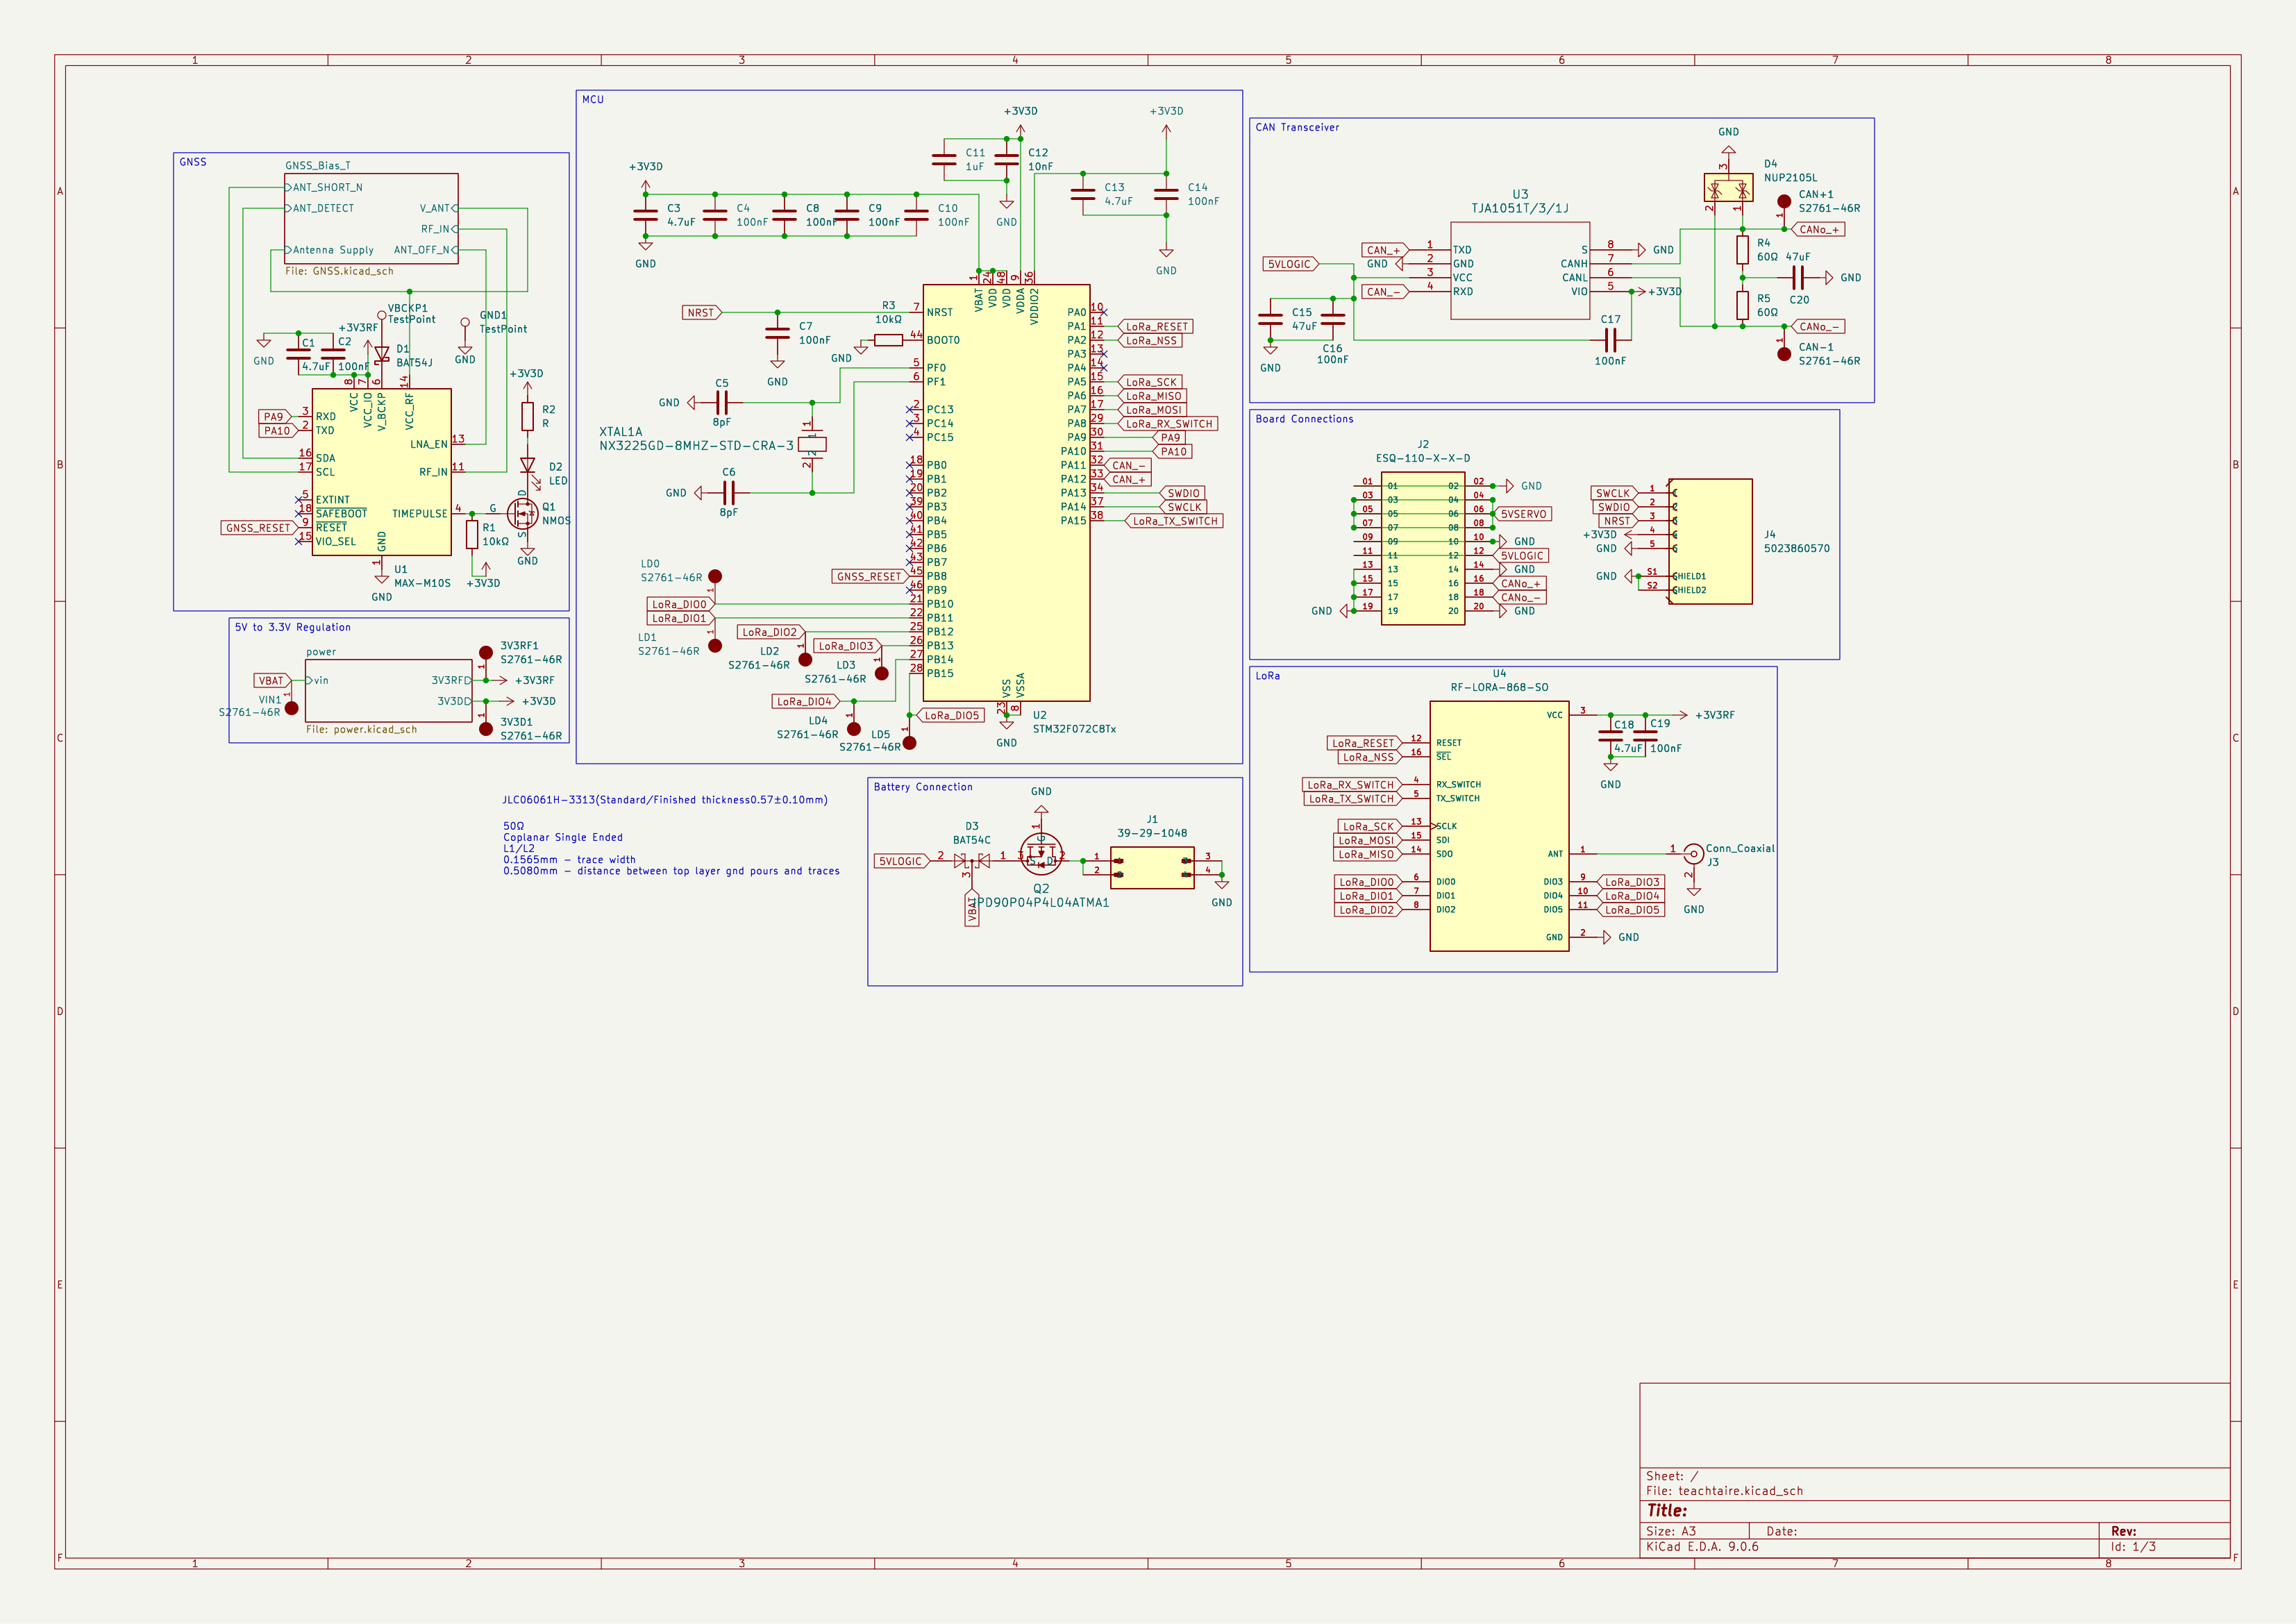
Task: Click the 'CANo_+' label beside R4
Action: pyautogui.click(x=1818, y=229)
